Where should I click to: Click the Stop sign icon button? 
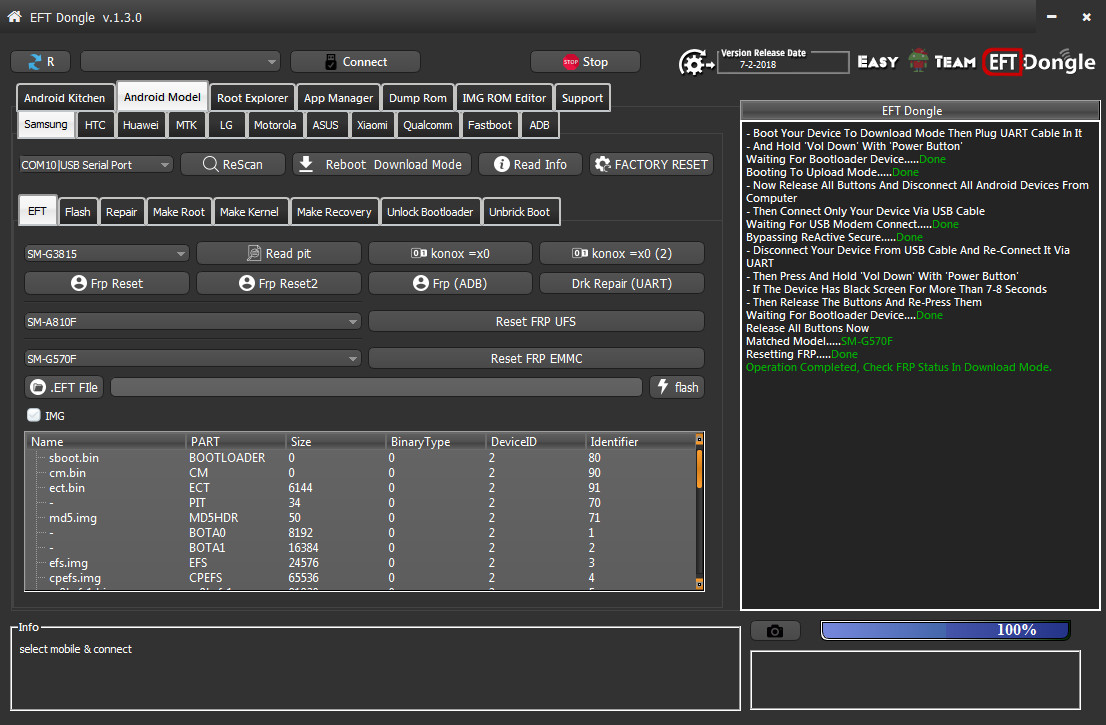(x=585, y=62)
